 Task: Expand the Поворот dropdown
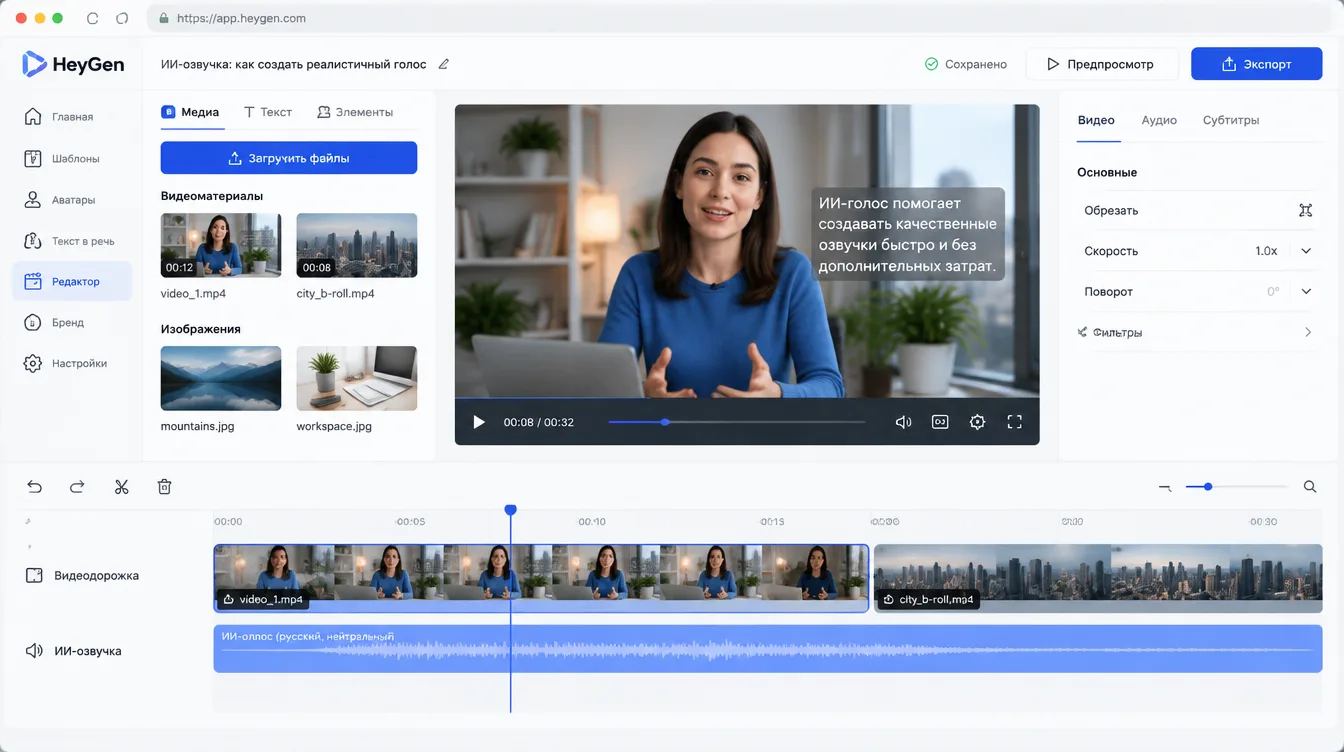tap(1306, 292)
